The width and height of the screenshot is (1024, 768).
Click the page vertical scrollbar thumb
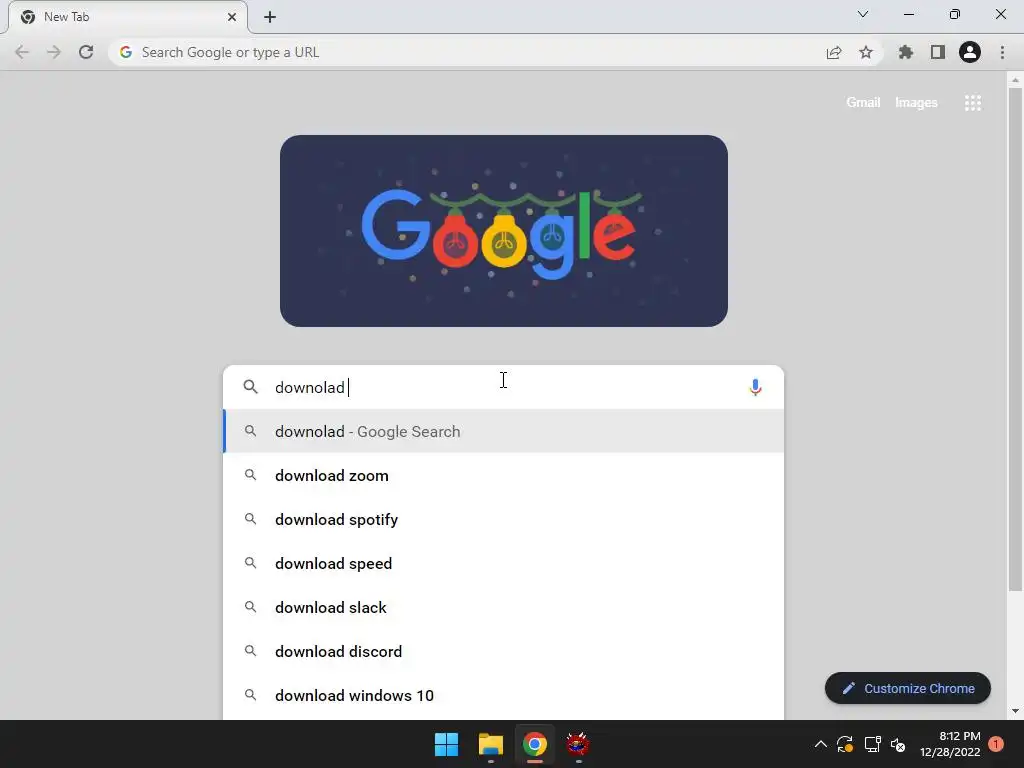click(1015, 340)
